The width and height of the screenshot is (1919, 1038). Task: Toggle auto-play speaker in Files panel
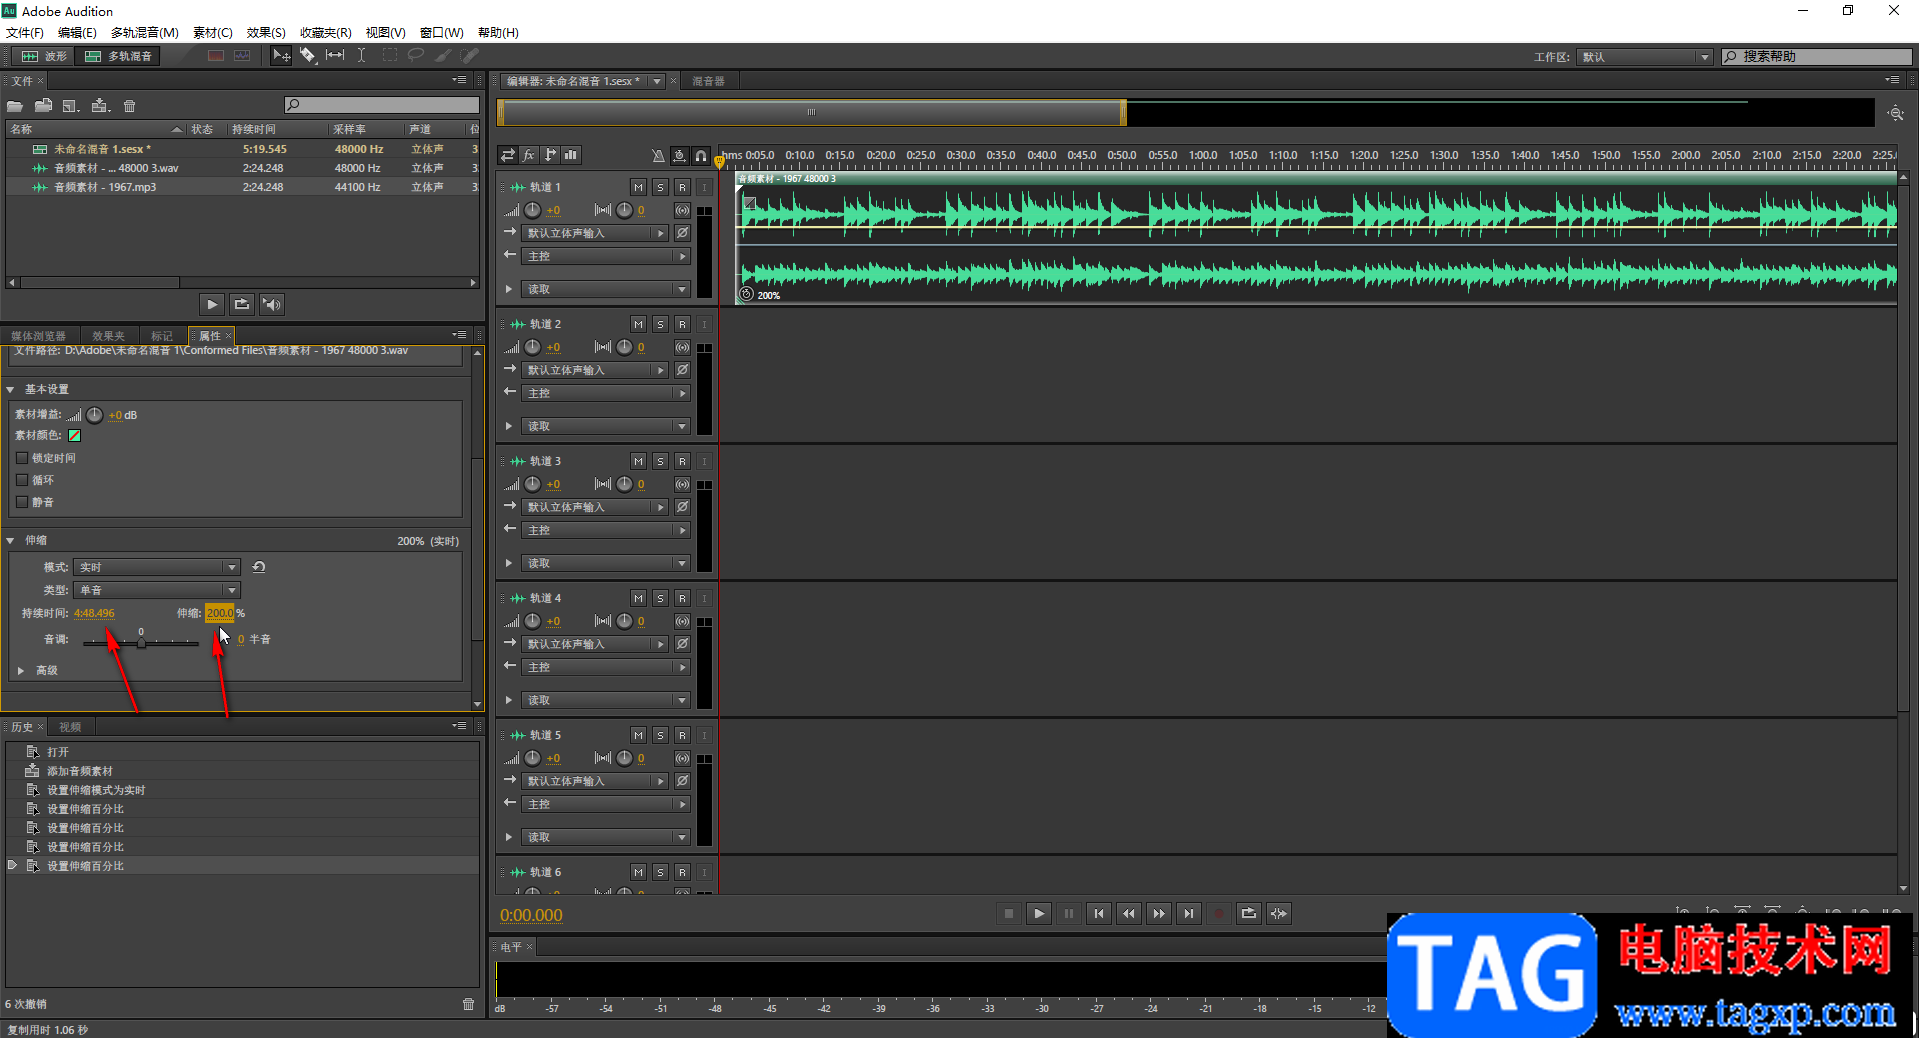(271, 304)
